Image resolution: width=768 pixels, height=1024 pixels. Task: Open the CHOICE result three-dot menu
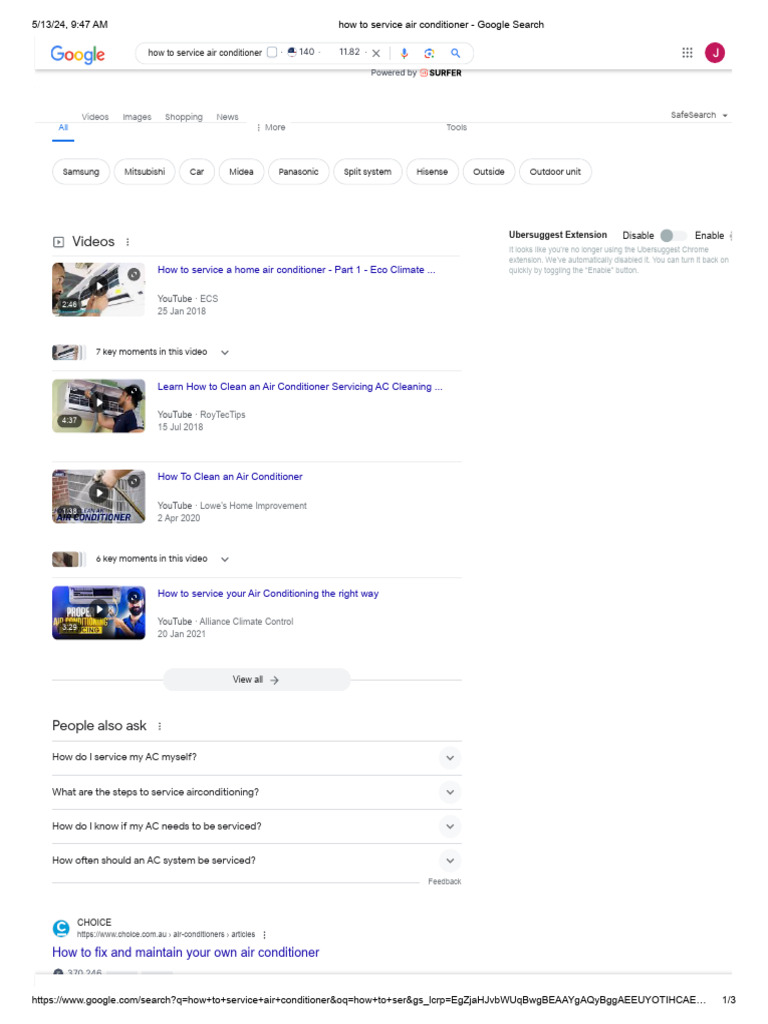point(264,935)
